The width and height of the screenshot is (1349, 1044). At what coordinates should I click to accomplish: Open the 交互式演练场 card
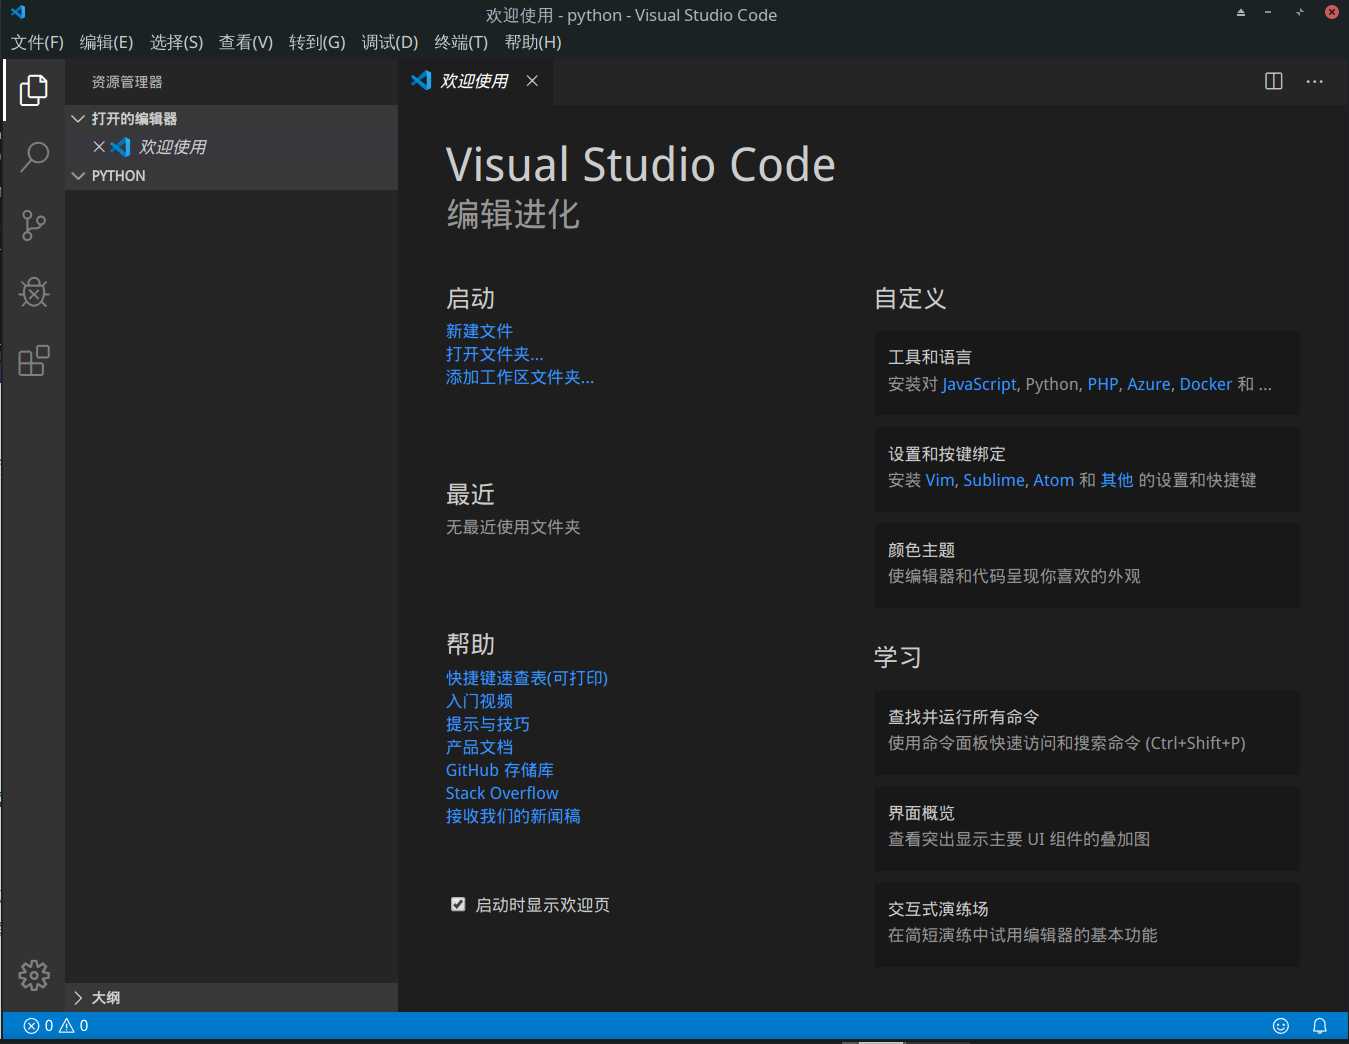[1087, 923]
